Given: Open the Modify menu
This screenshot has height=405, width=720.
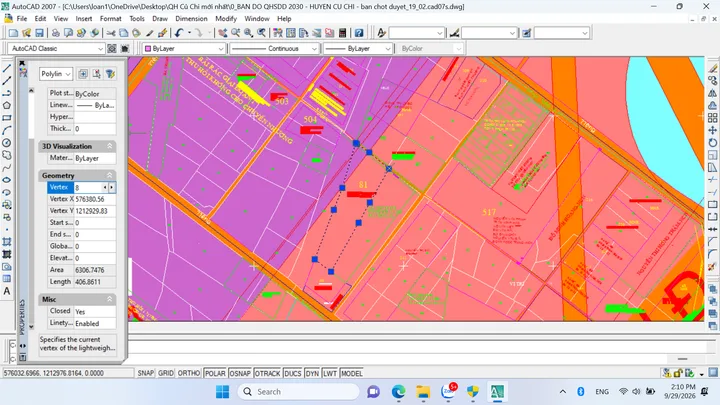Looking at the screenshot, I should pos(226,19).
